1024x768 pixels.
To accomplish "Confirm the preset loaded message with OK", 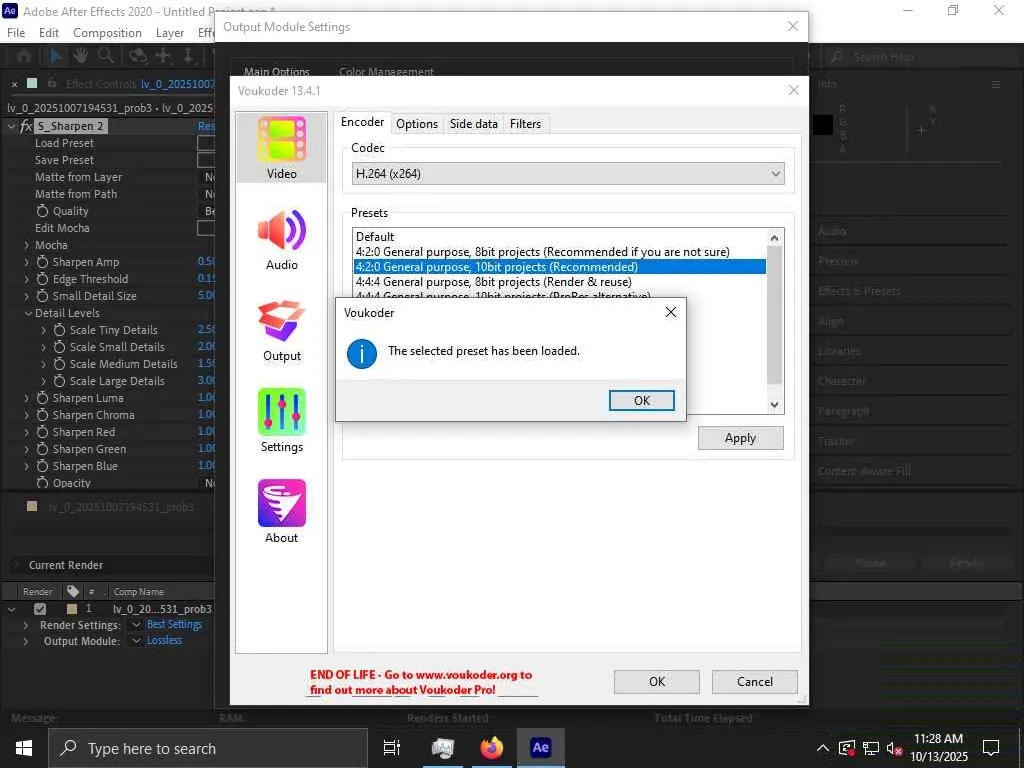I will (x=641, y=400).
